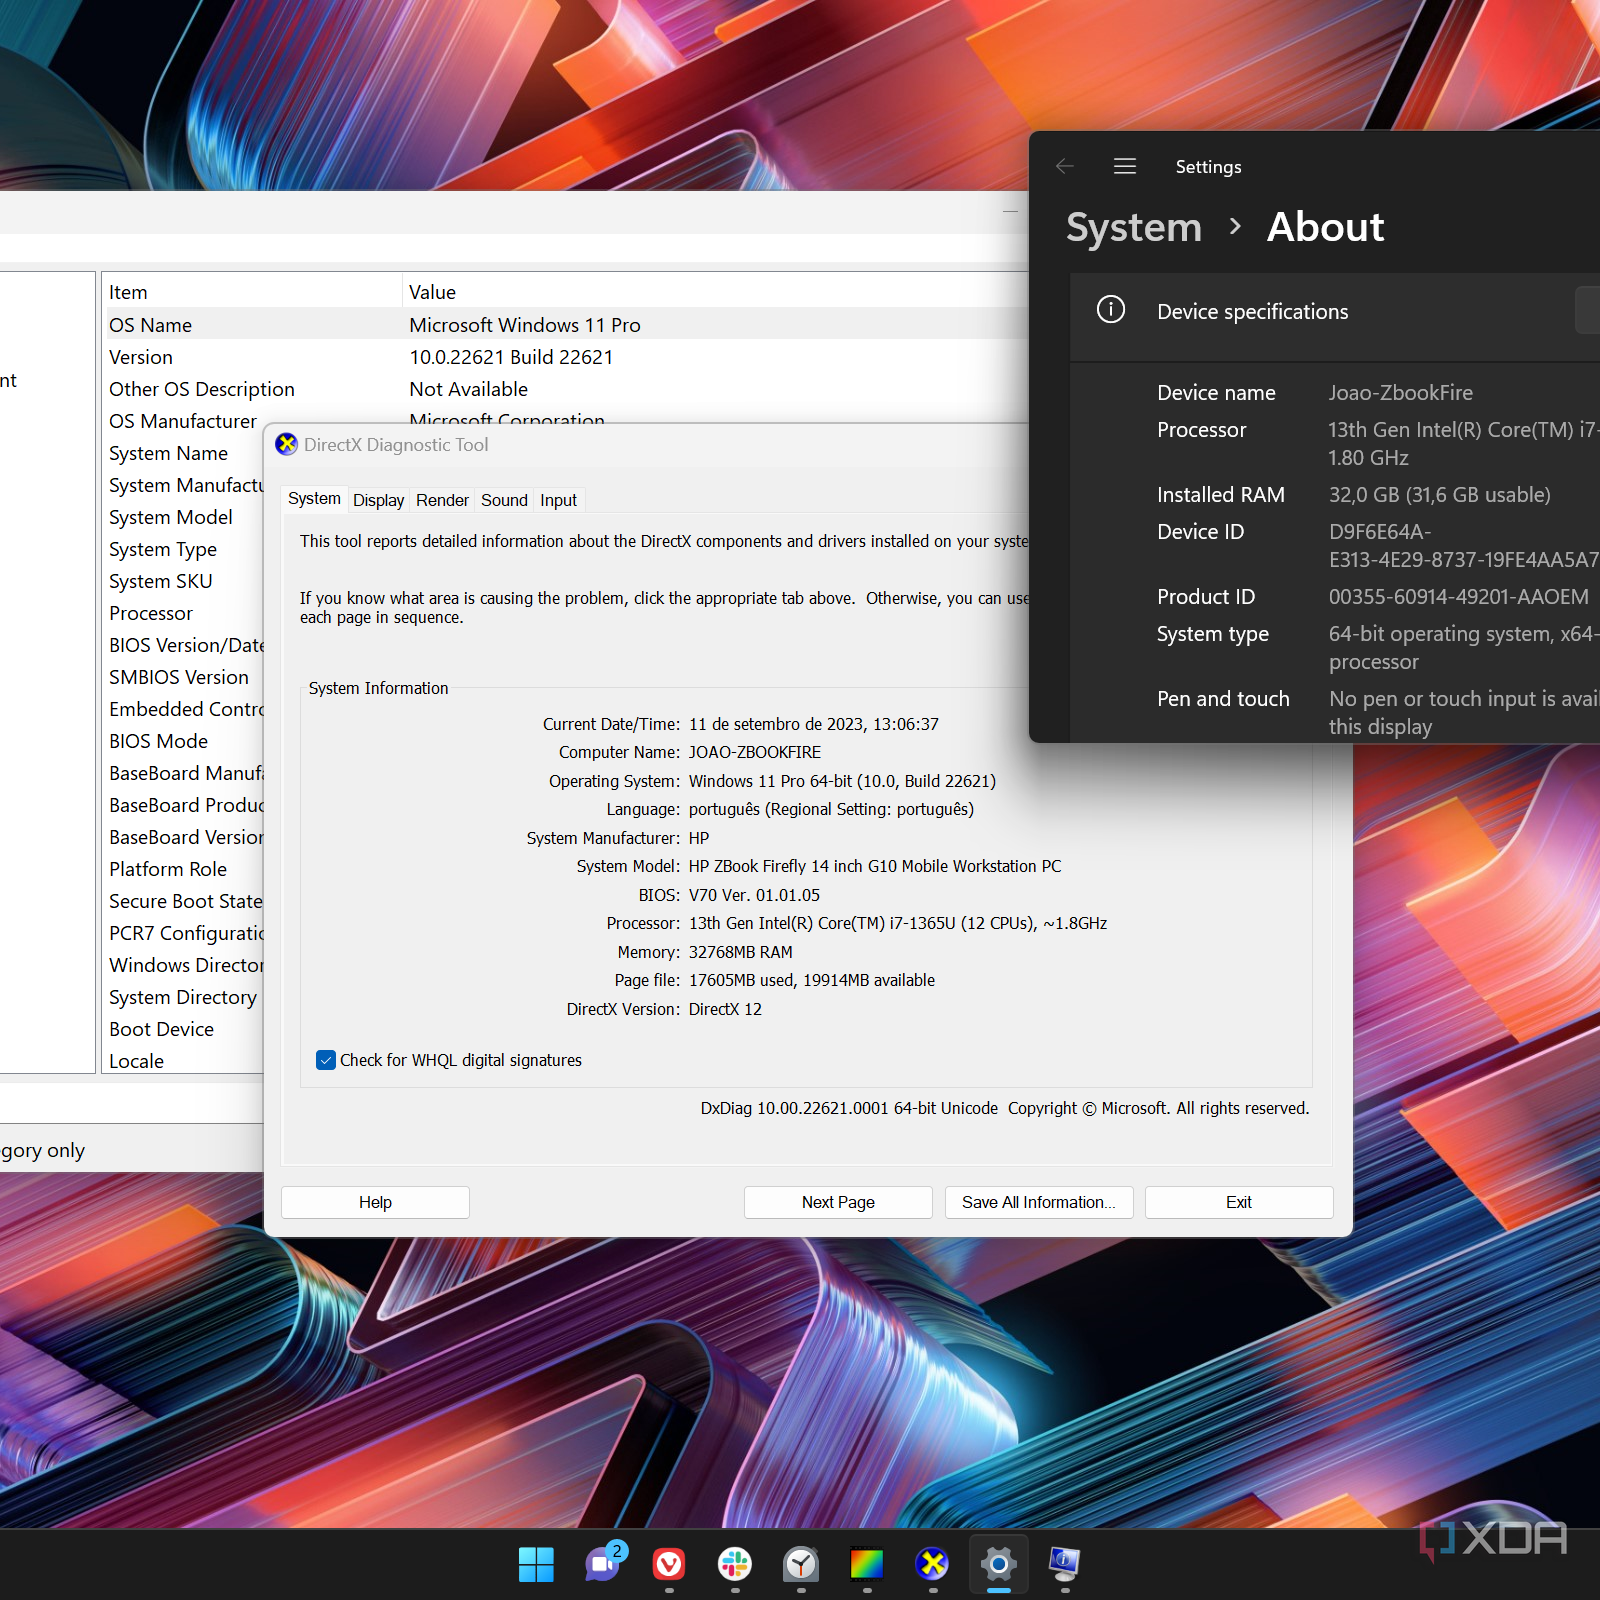Image resolution: width=1600 pixels, height=1600 pixels.
Task: Click the Settings gear in taskbar
Action: click(x=998, y=1564)
